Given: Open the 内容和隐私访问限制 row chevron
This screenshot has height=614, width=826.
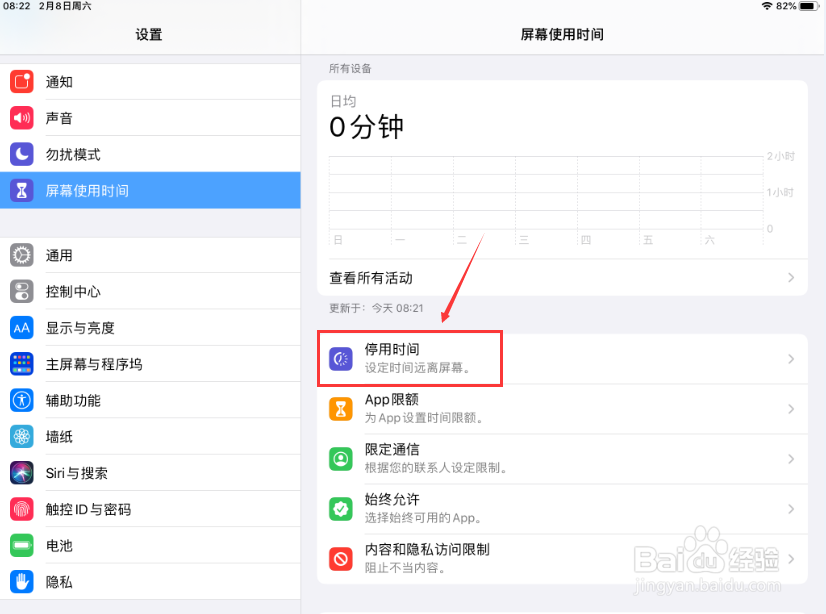Looking at the screenshot, I should pyautogui.click(x=791, y=559).
